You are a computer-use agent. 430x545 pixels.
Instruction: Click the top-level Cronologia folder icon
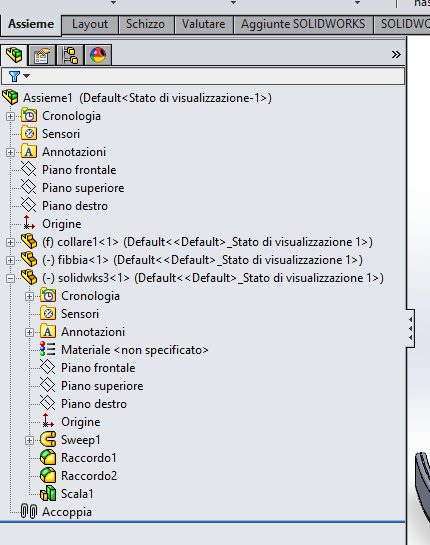pos(29,115)
